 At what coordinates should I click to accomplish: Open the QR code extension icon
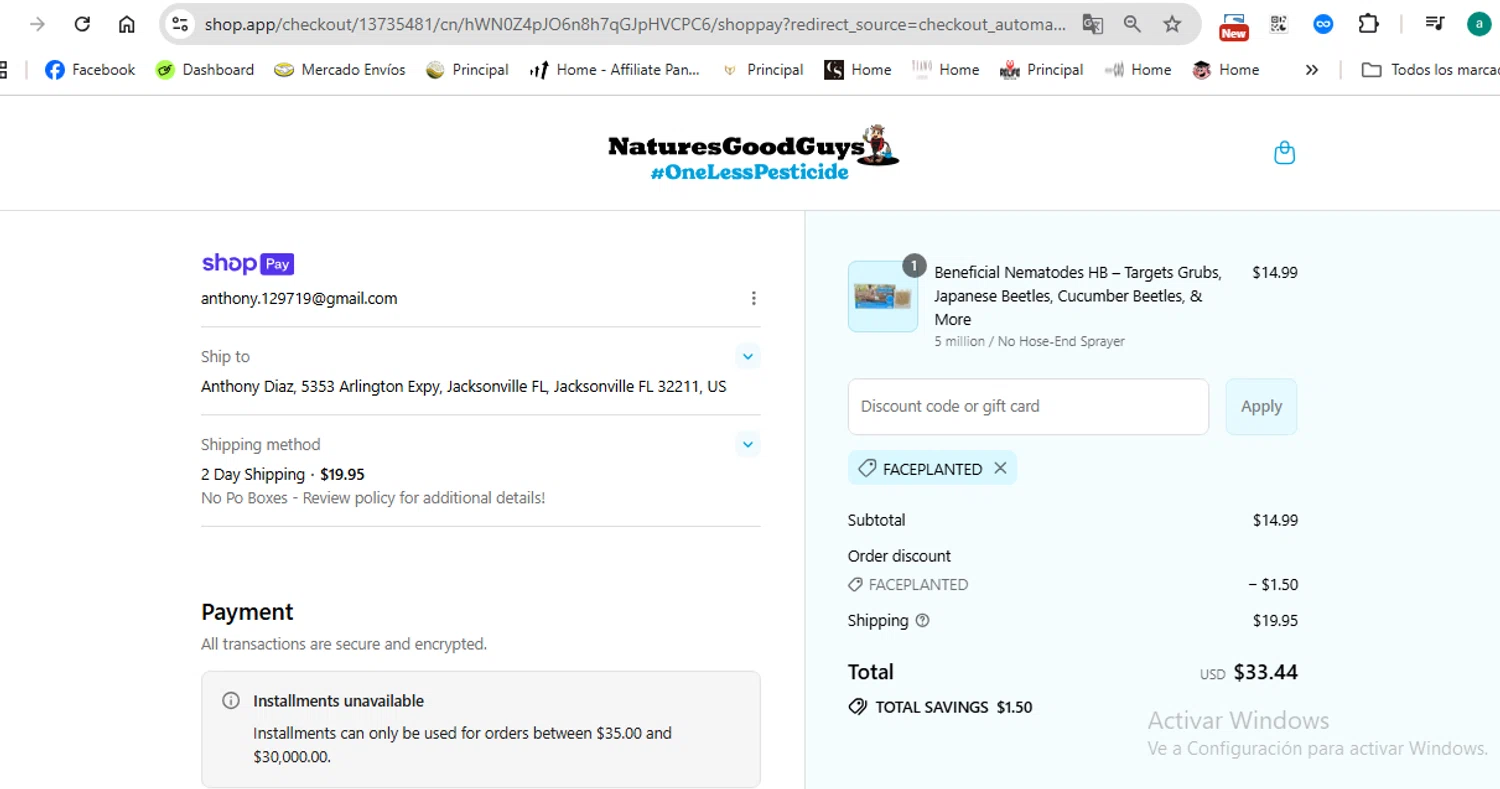[1279, 24]
